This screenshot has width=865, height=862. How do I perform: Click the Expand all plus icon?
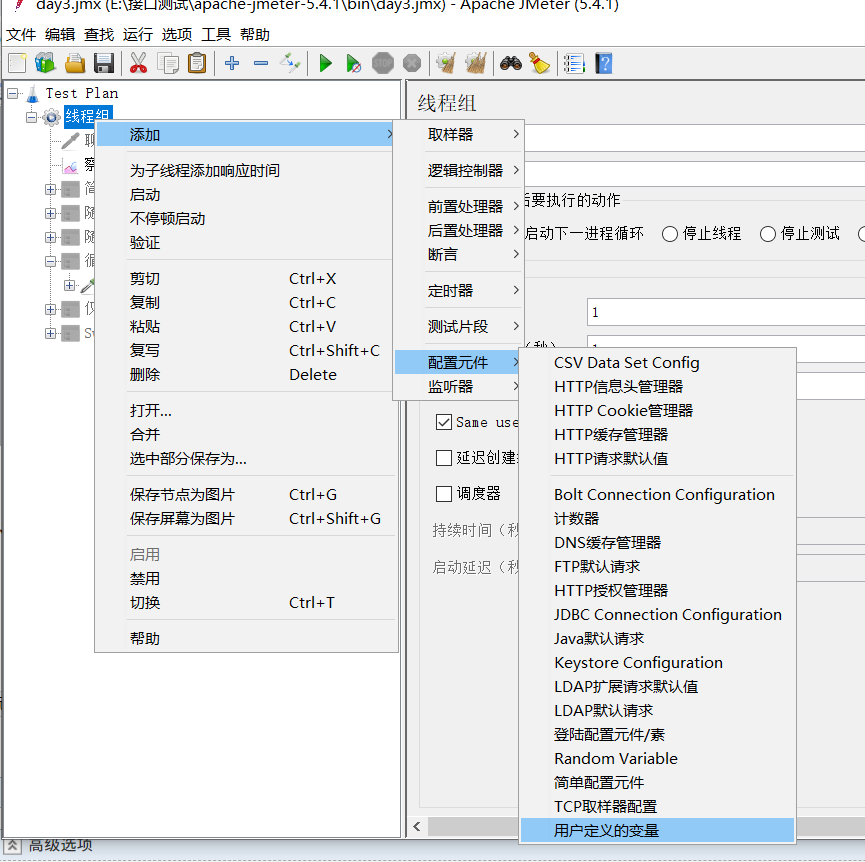click(x=232, y=63)
